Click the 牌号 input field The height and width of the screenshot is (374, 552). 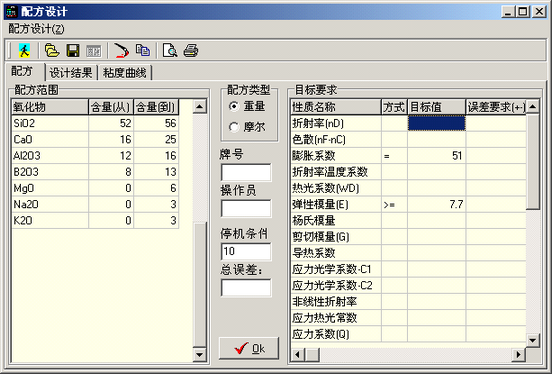[246, 173]
